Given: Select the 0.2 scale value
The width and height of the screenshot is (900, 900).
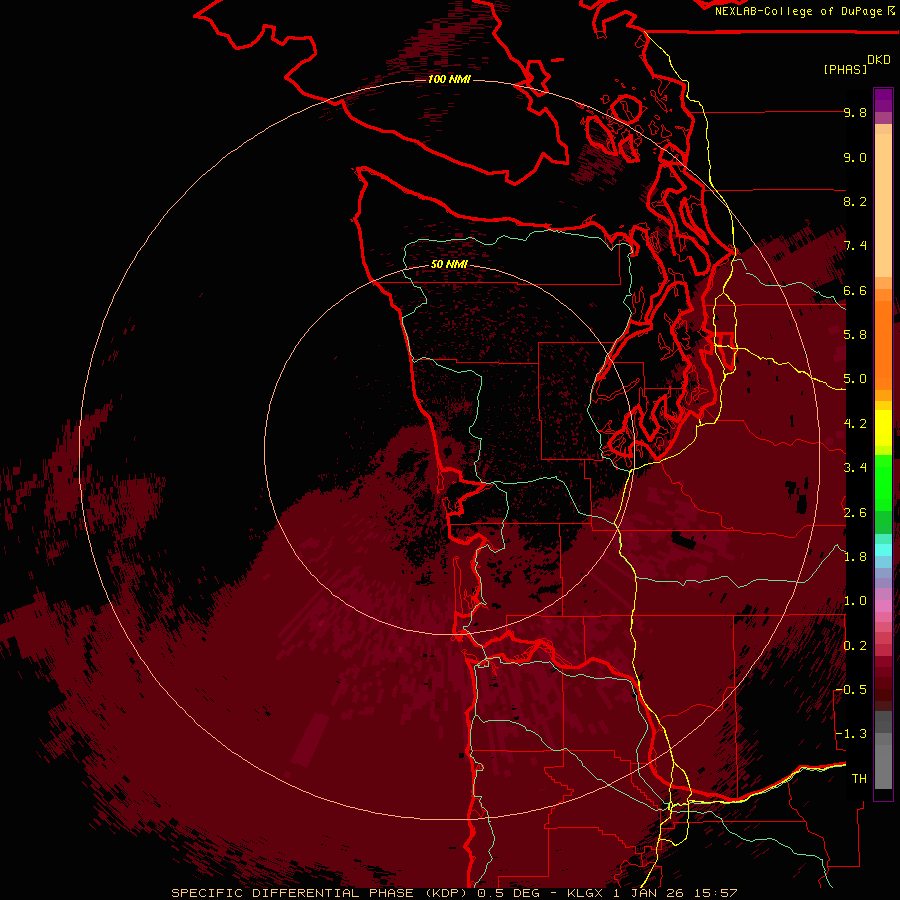Looking at the screenshot, I should click(855, 645).
